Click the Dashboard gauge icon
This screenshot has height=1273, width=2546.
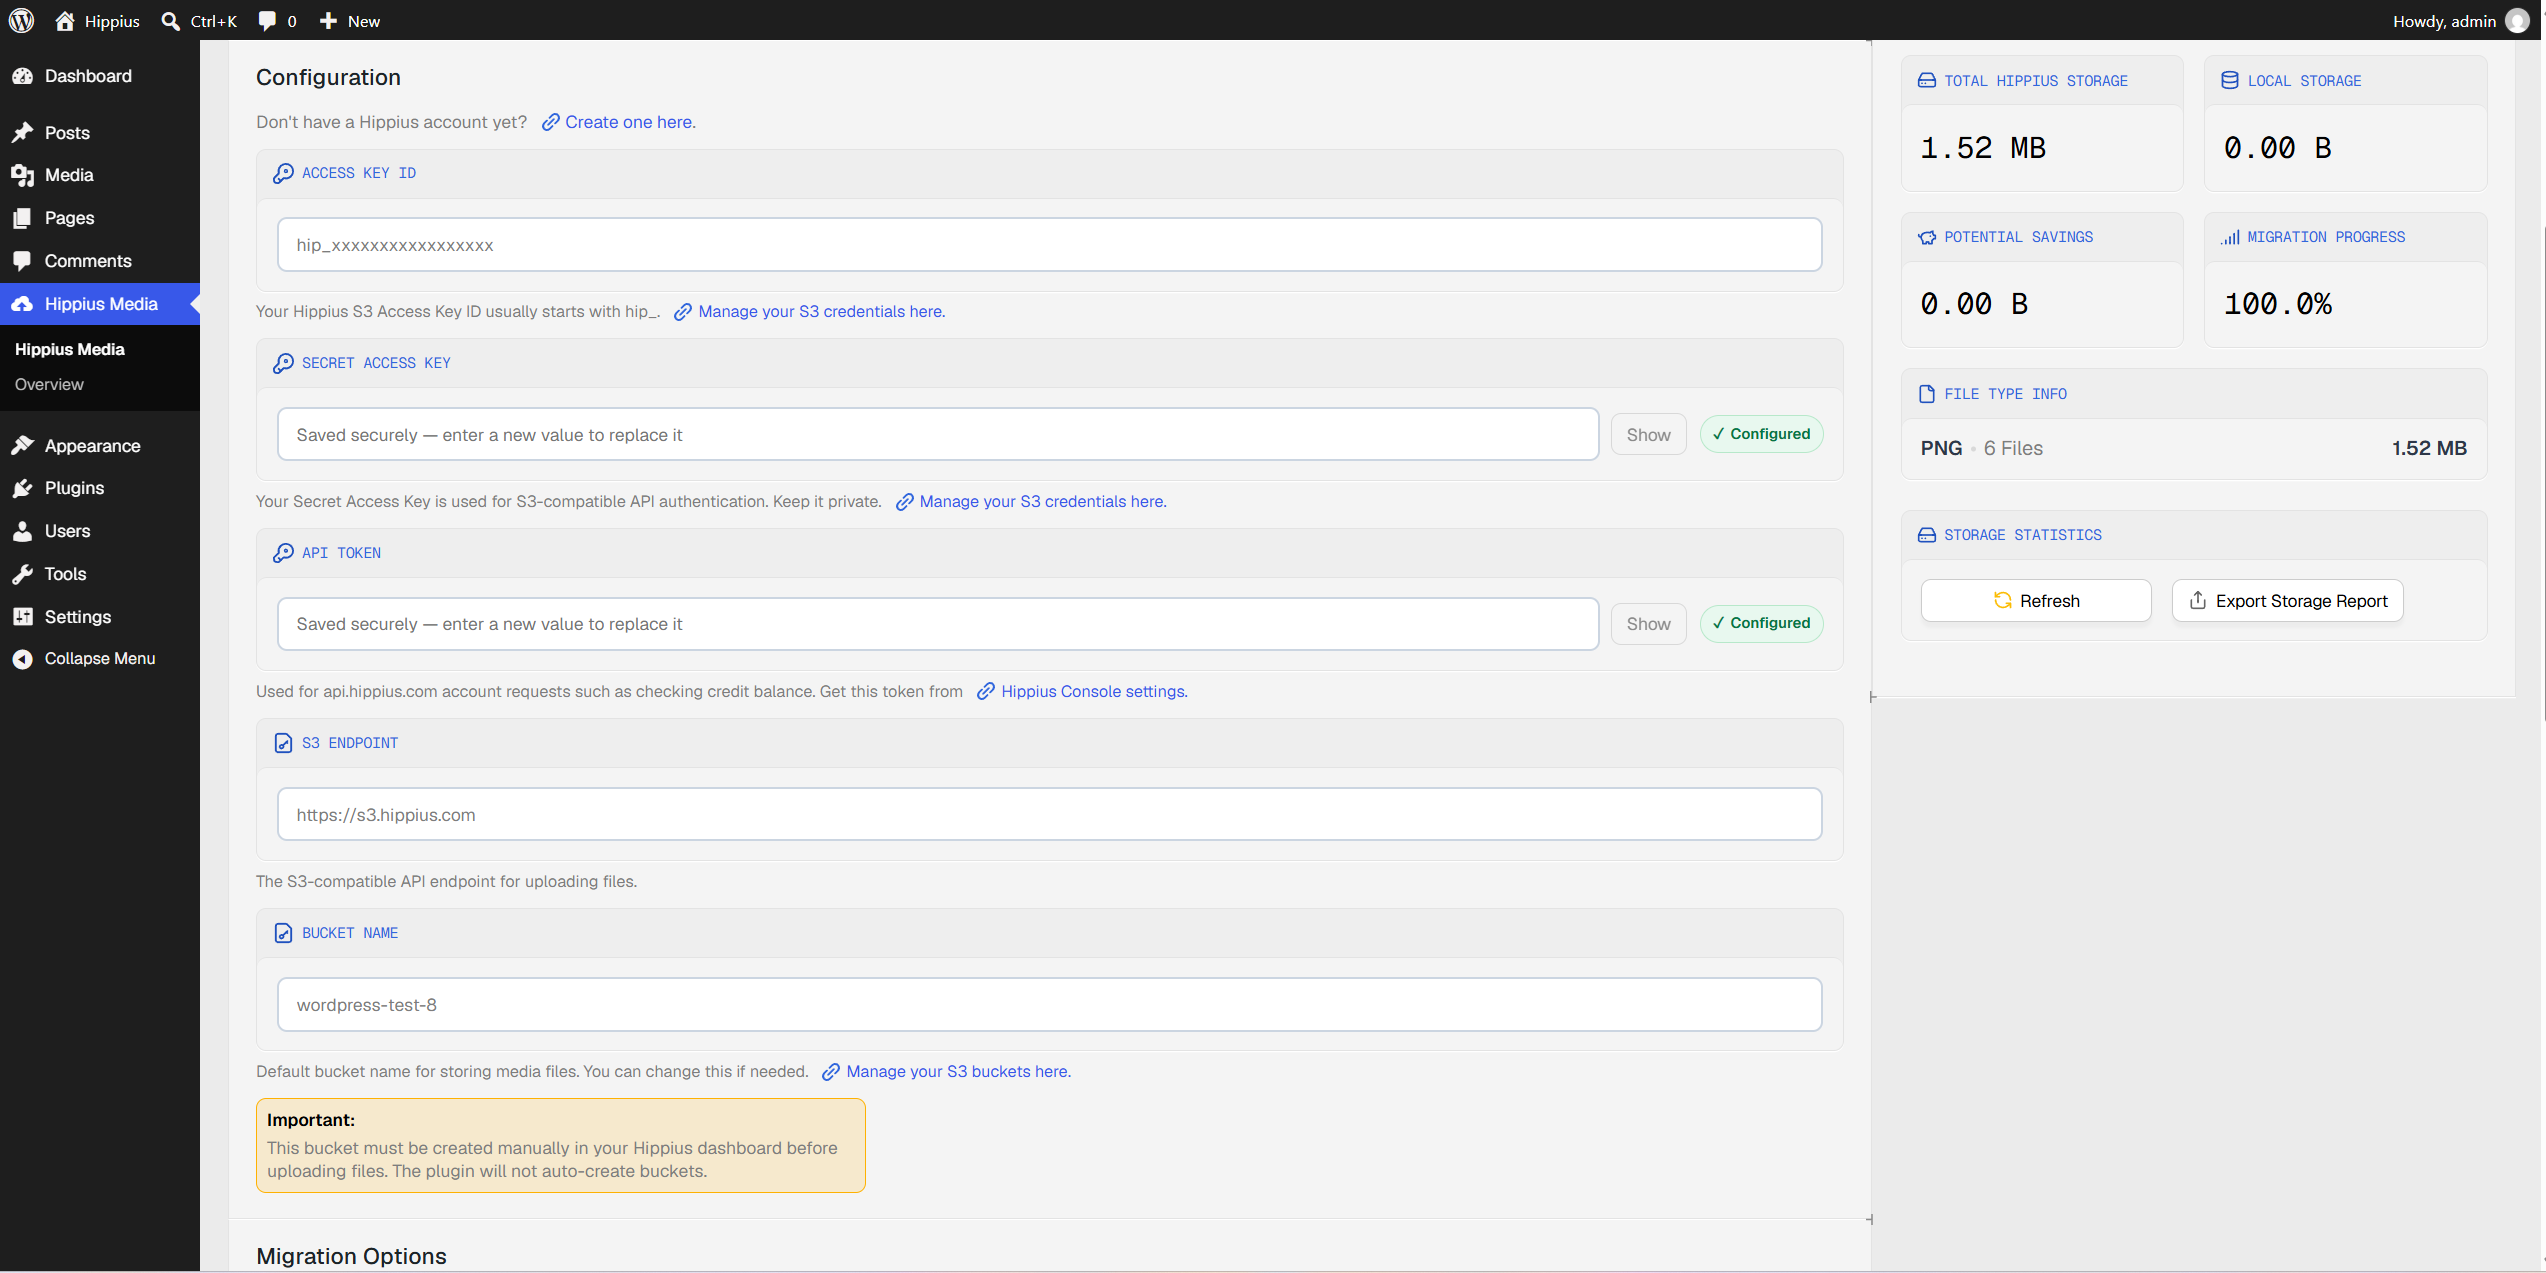pos(23,76)
